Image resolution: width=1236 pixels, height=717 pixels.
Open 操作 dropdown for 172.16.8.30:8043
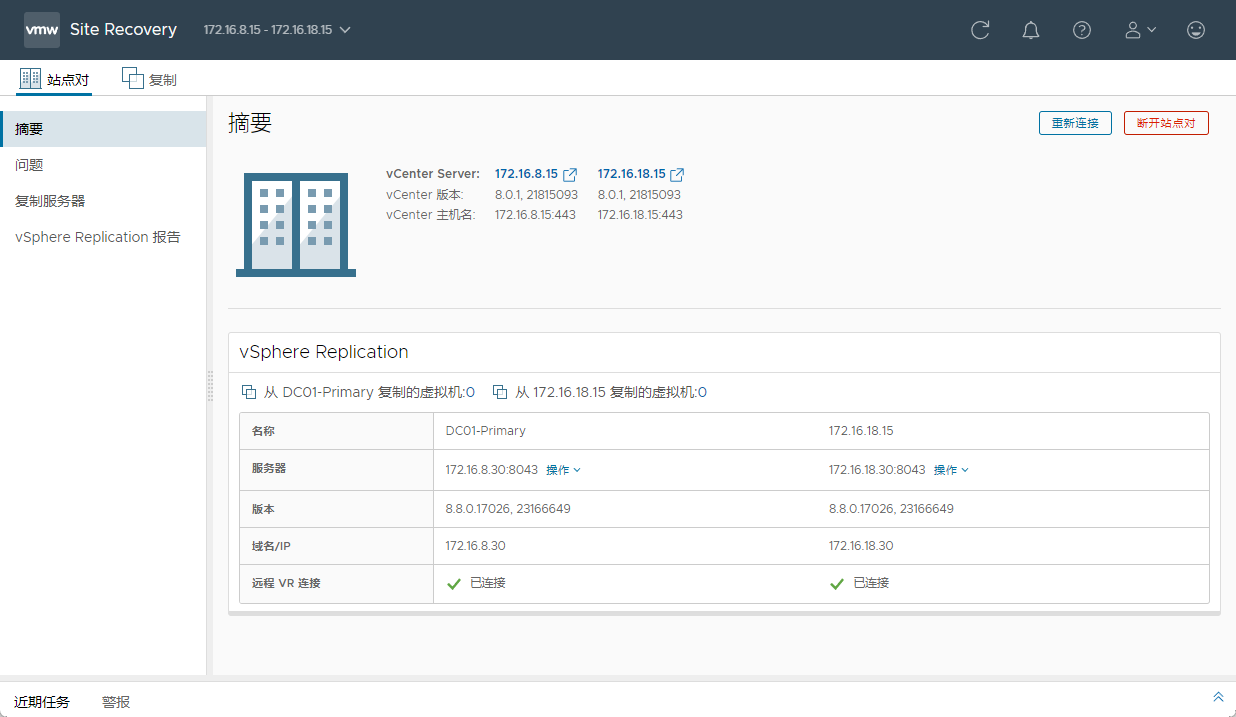[x=563, y=469]
